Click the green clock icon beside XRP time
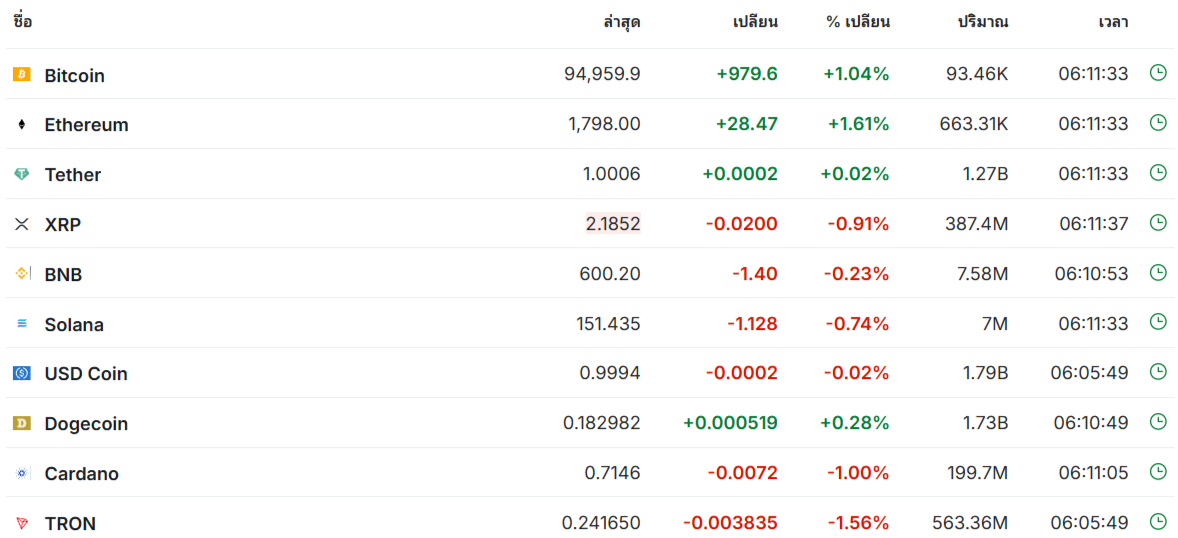1178x538 pixels. point(1158,222)
